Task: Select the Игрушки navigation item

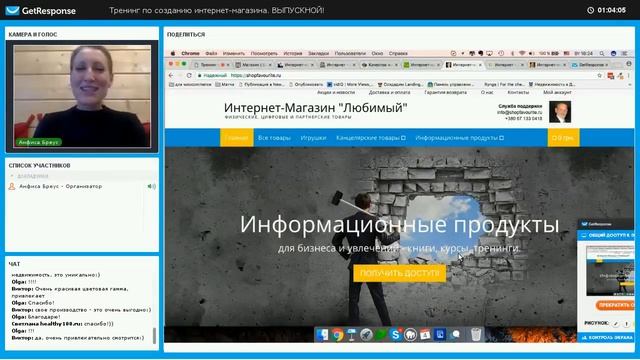Action: coord(313,138)
